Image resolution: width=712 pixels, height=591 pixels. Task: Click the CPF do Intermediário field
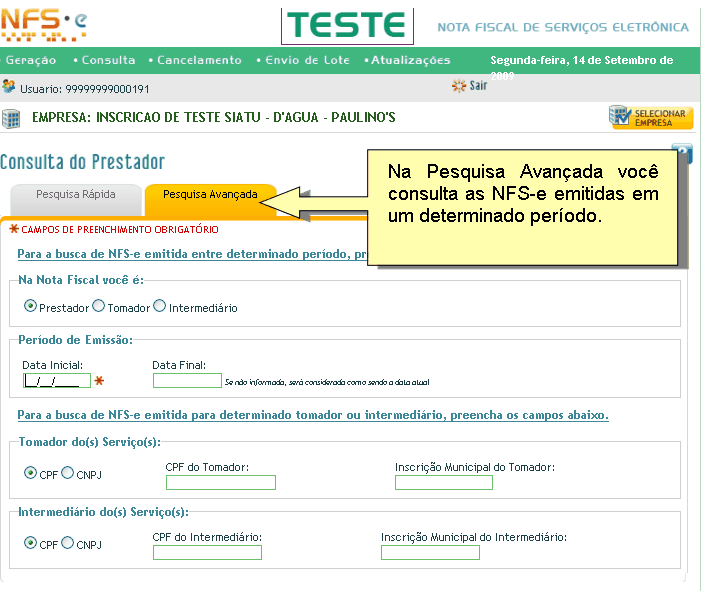point(207,552)
